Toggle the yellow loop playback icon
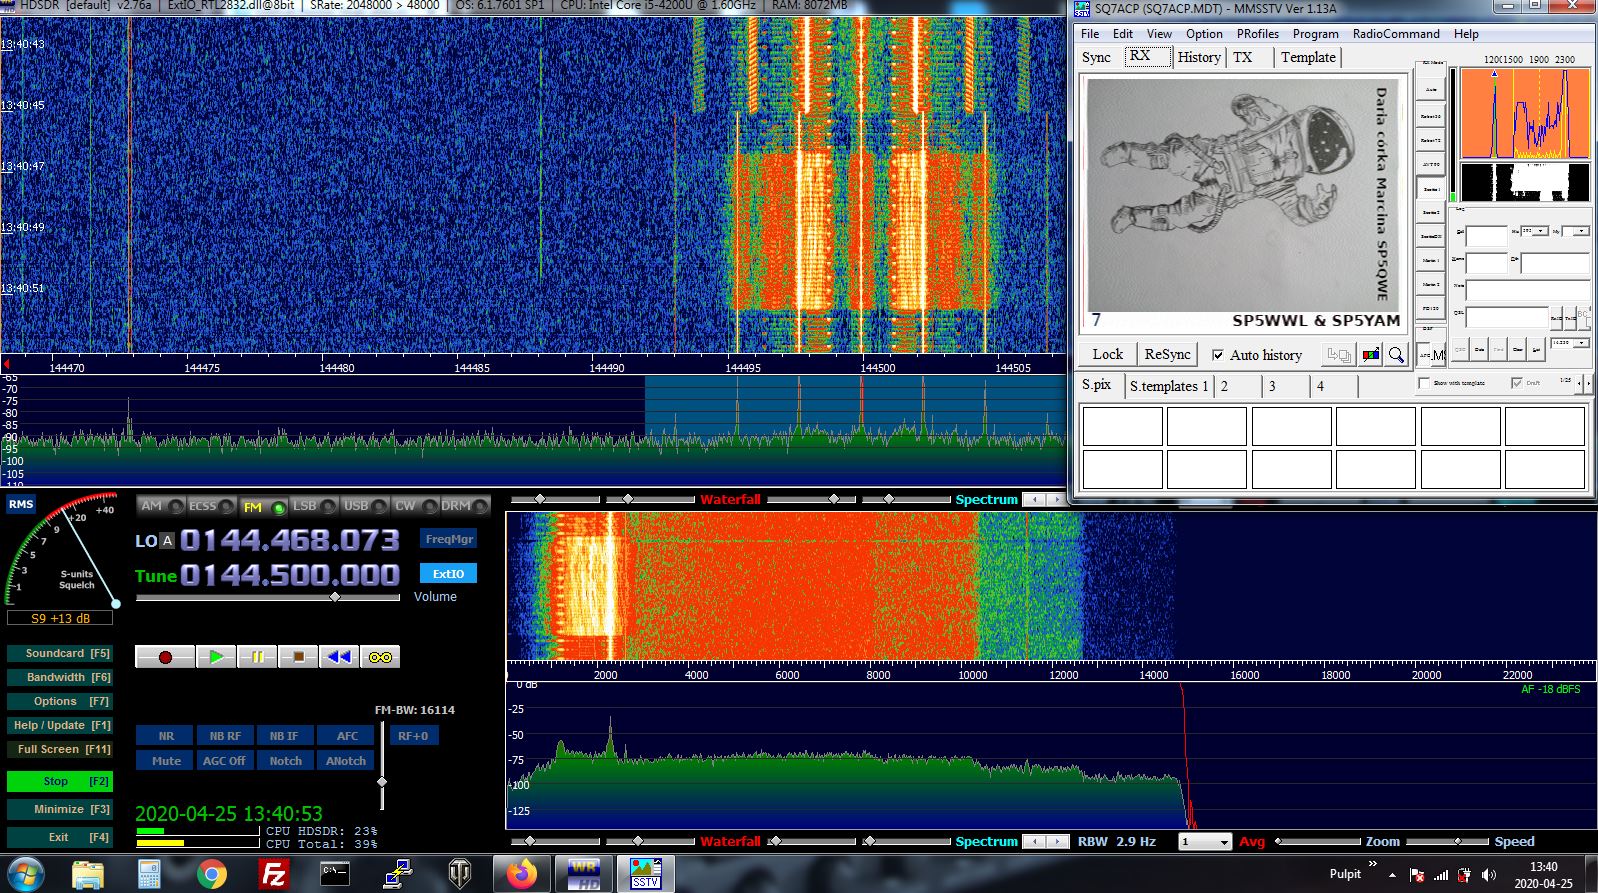1598x893 pixels. tap(380, 657)
